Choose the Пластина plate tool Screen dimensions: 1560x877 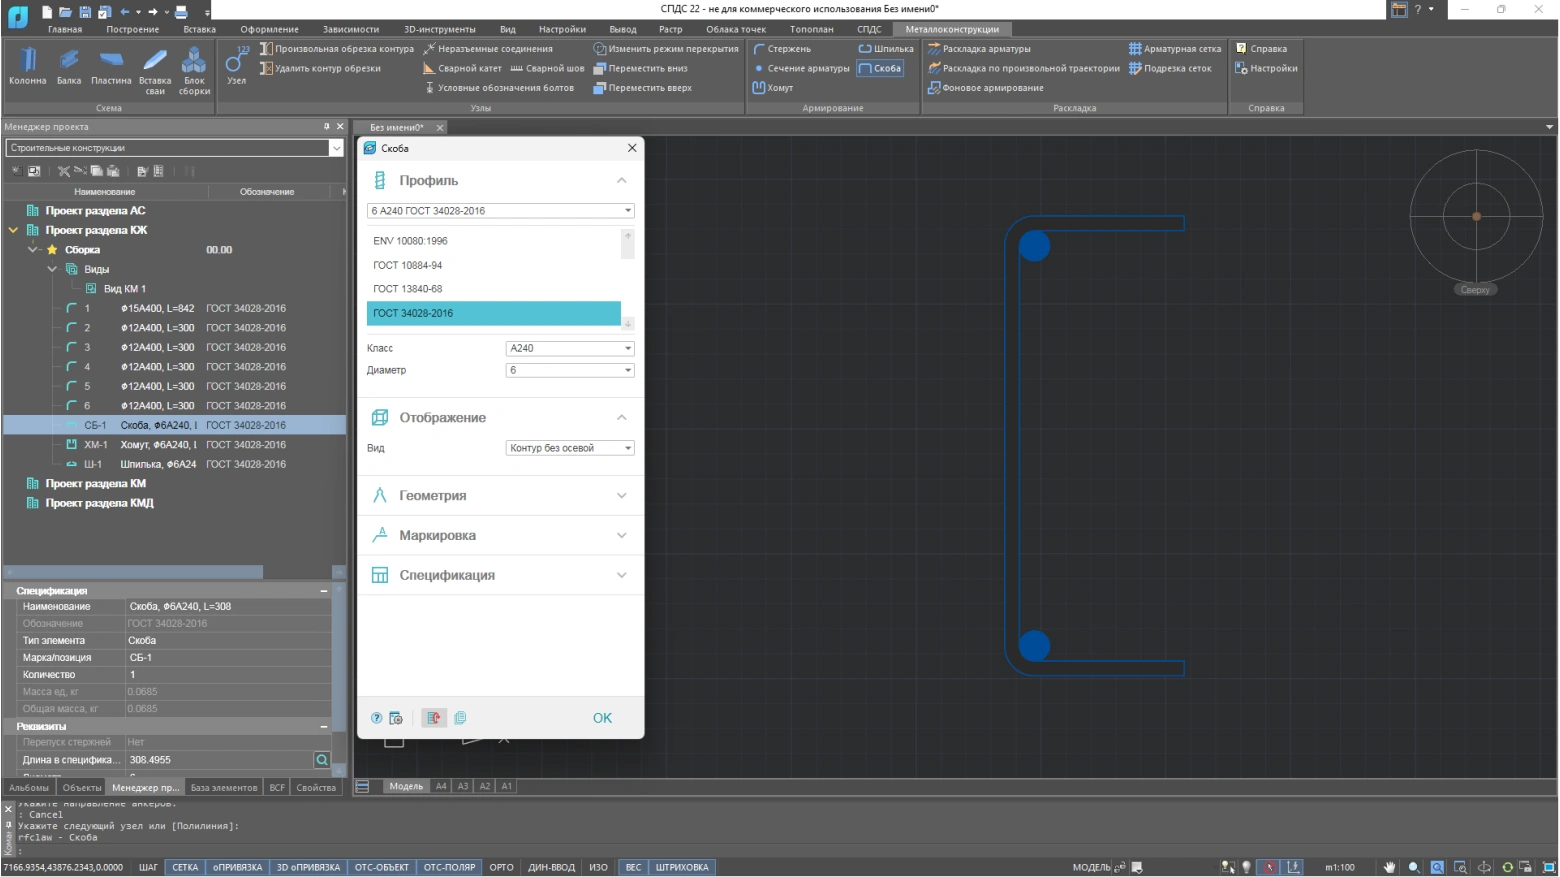pyautogui.click(x=111, y=66)
